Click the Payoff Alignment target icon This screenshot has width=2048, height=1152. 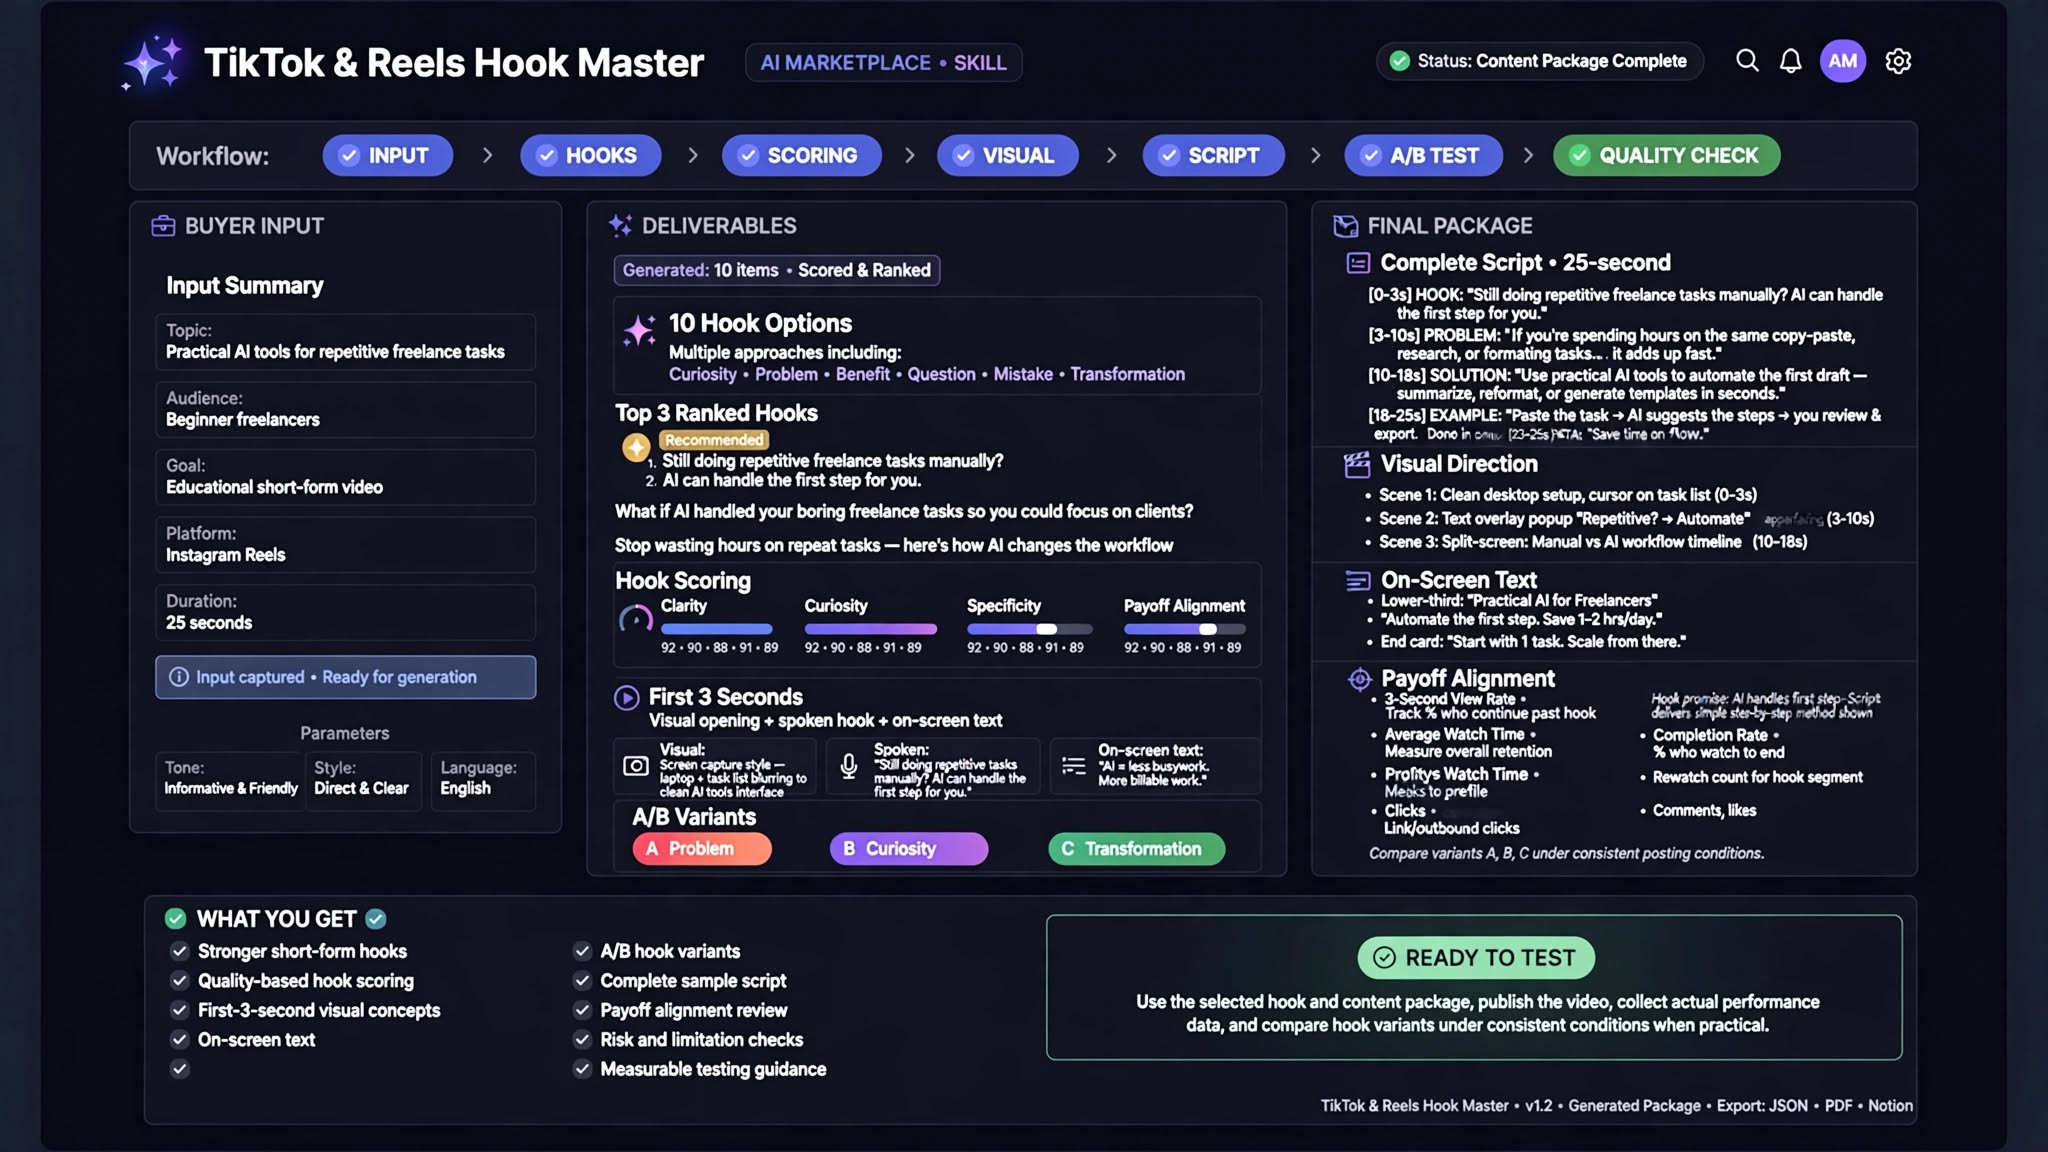pos(1359,679)
